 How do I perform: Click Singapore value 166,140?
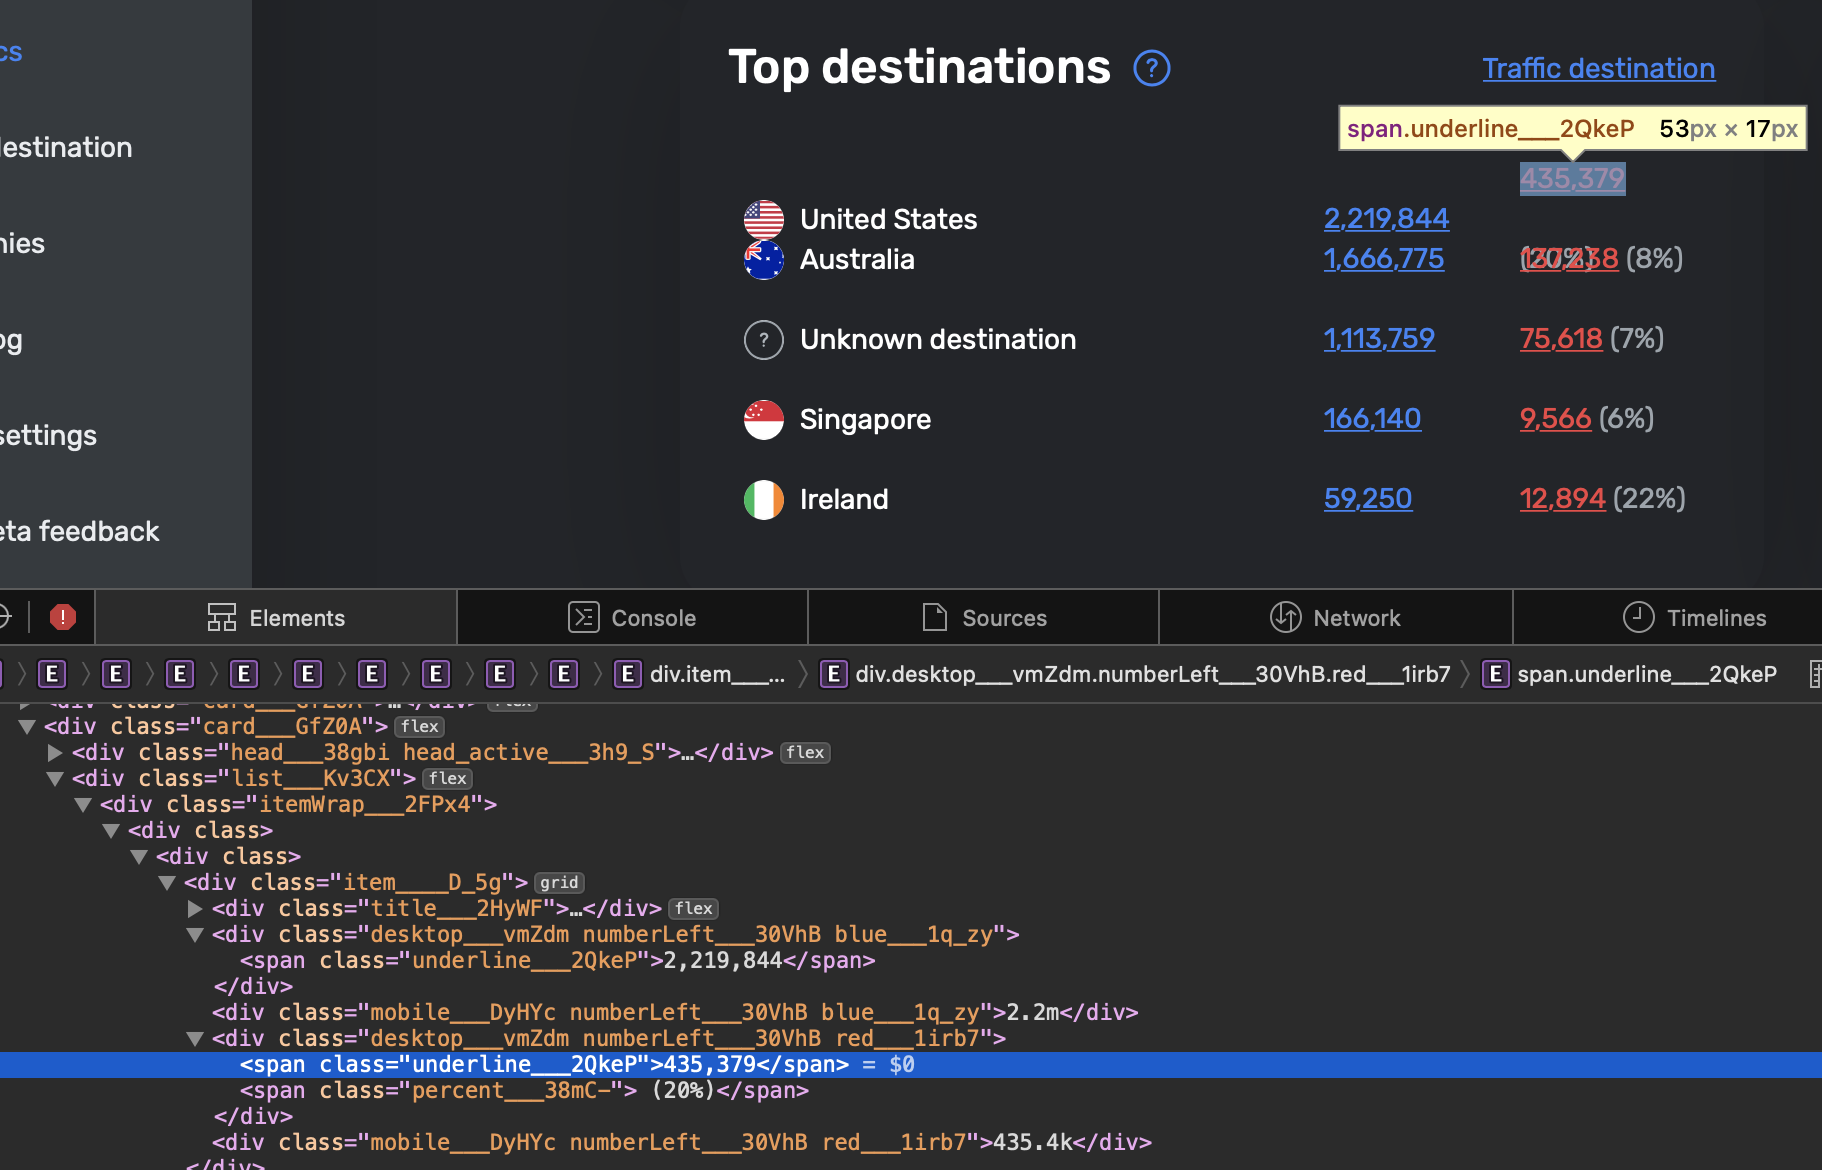click(1372, 418)
